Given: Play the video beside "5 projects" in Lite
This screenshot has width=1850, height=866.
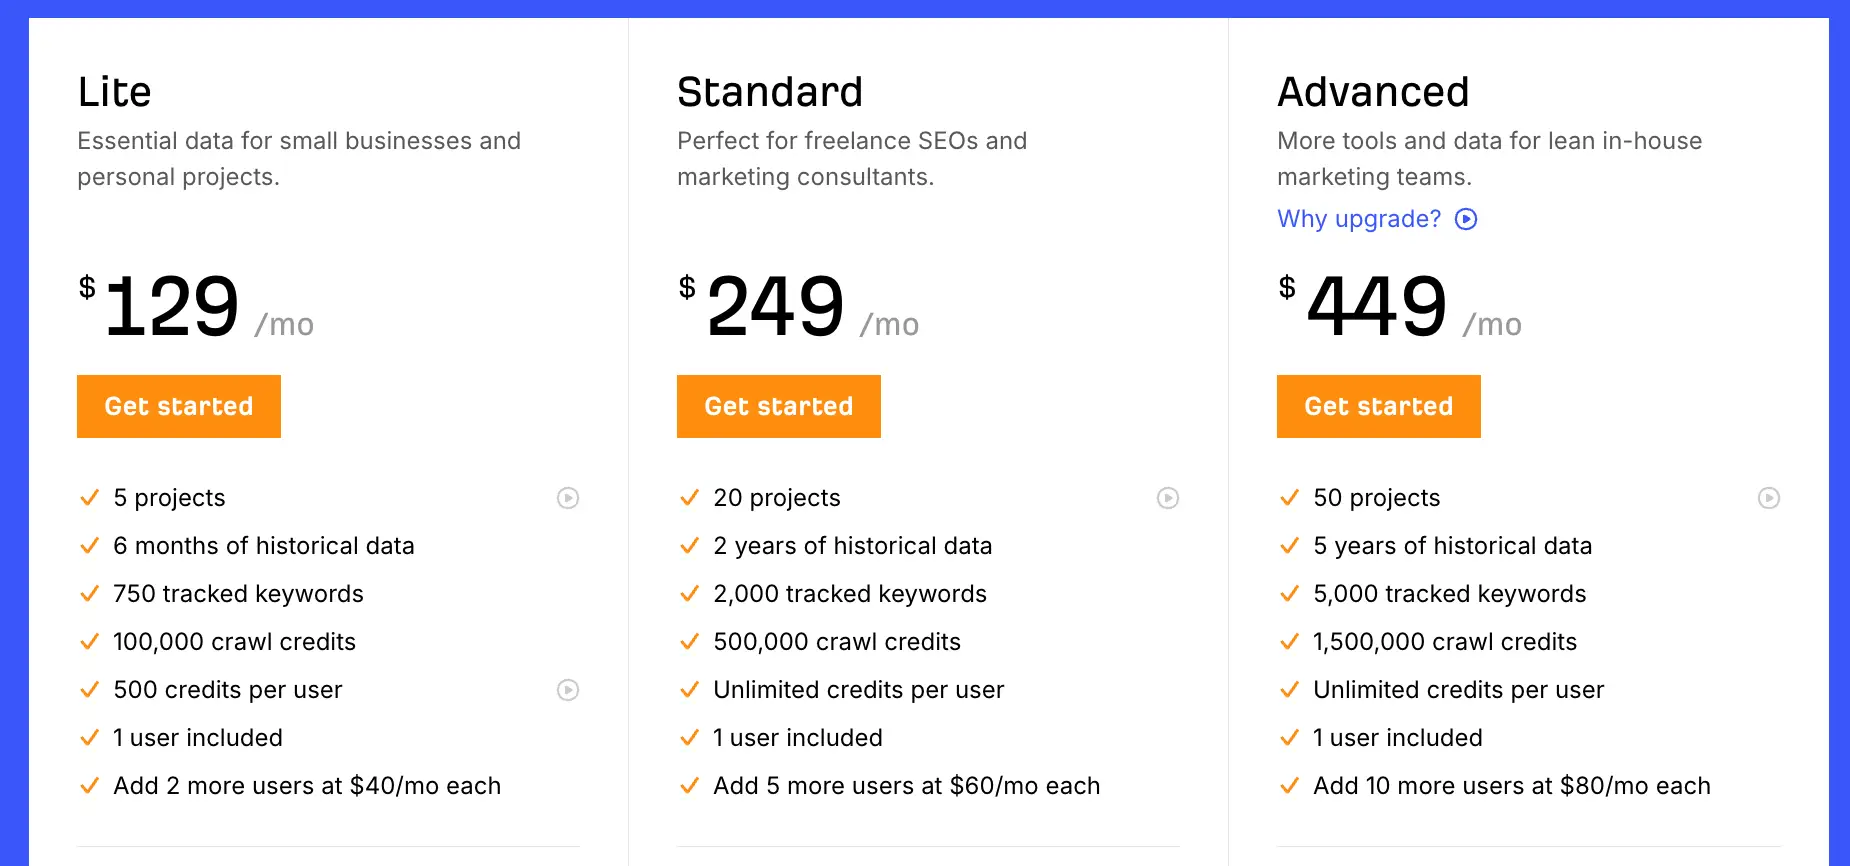Looking at the screenshot, I should 568,497.
